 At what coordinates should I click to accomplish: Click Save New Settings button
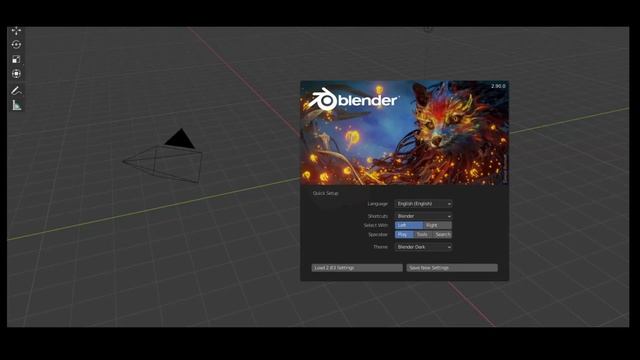452,268
